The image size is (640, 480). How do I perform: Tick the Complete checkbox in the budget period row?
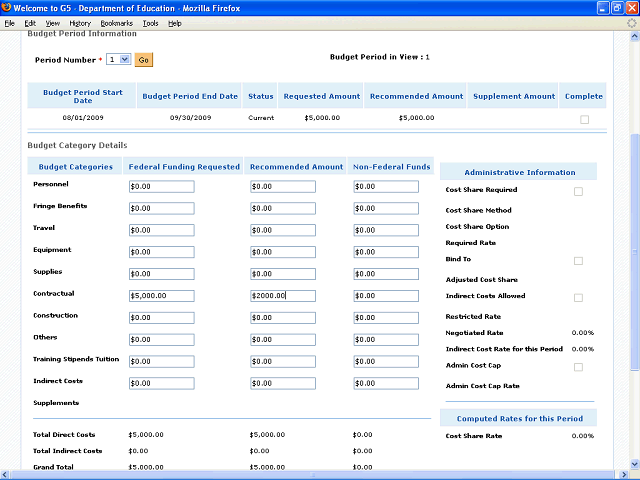coord(584,120)
